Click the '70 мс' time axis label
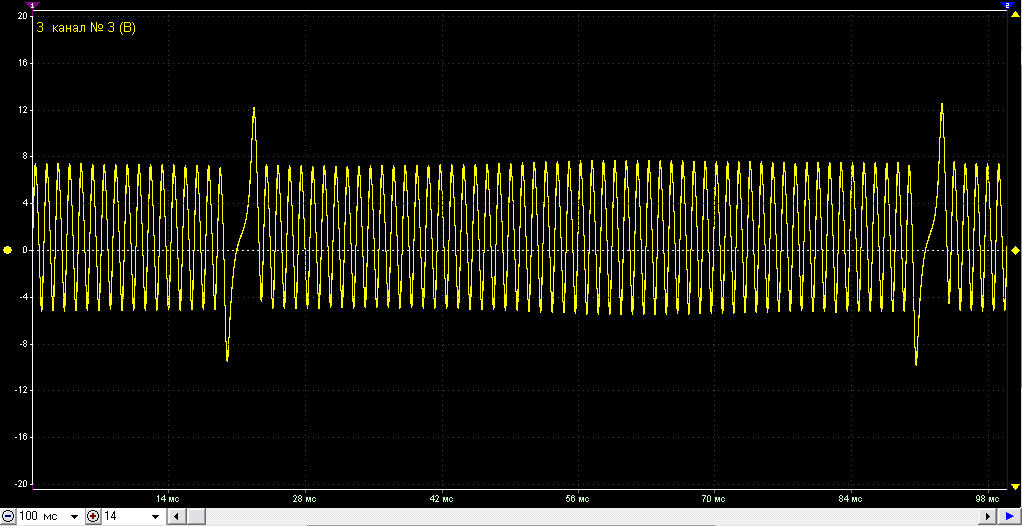This screenshot has width=1022, height=526. [714, 499]
